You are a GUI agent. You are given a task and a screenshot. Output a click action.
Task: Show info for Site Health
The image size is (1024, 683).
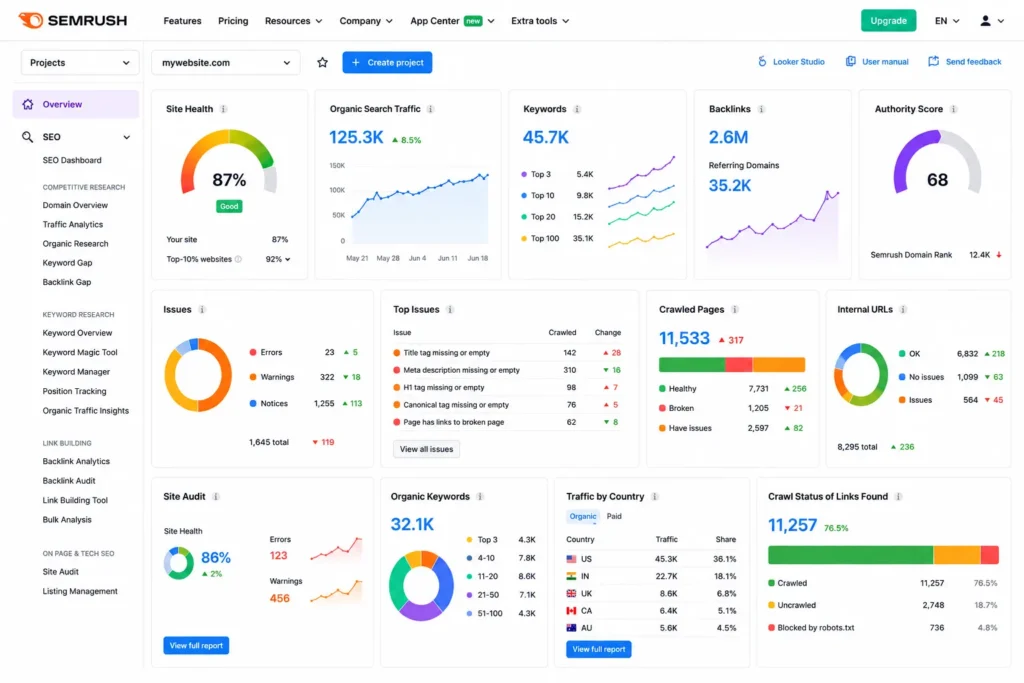click(223, 109)
